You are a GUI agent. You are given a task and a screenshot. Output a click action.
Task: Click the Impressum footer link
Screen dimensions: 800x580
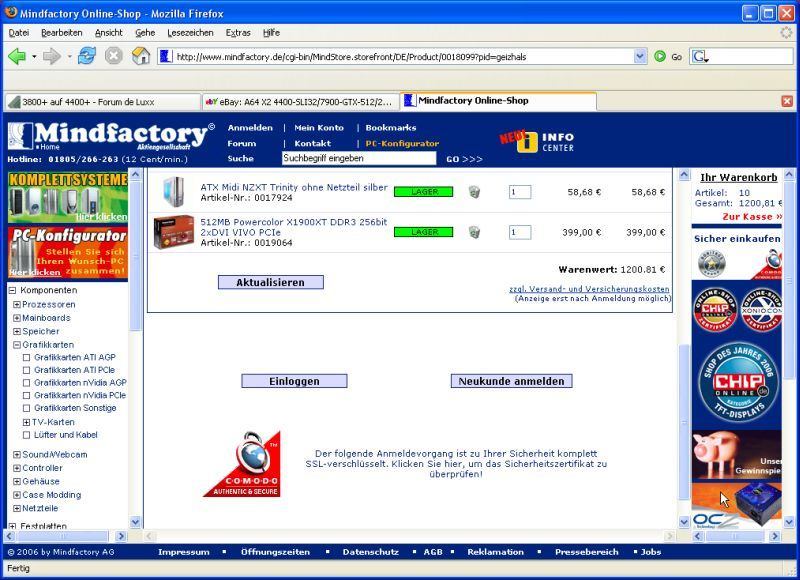(184, 552)
